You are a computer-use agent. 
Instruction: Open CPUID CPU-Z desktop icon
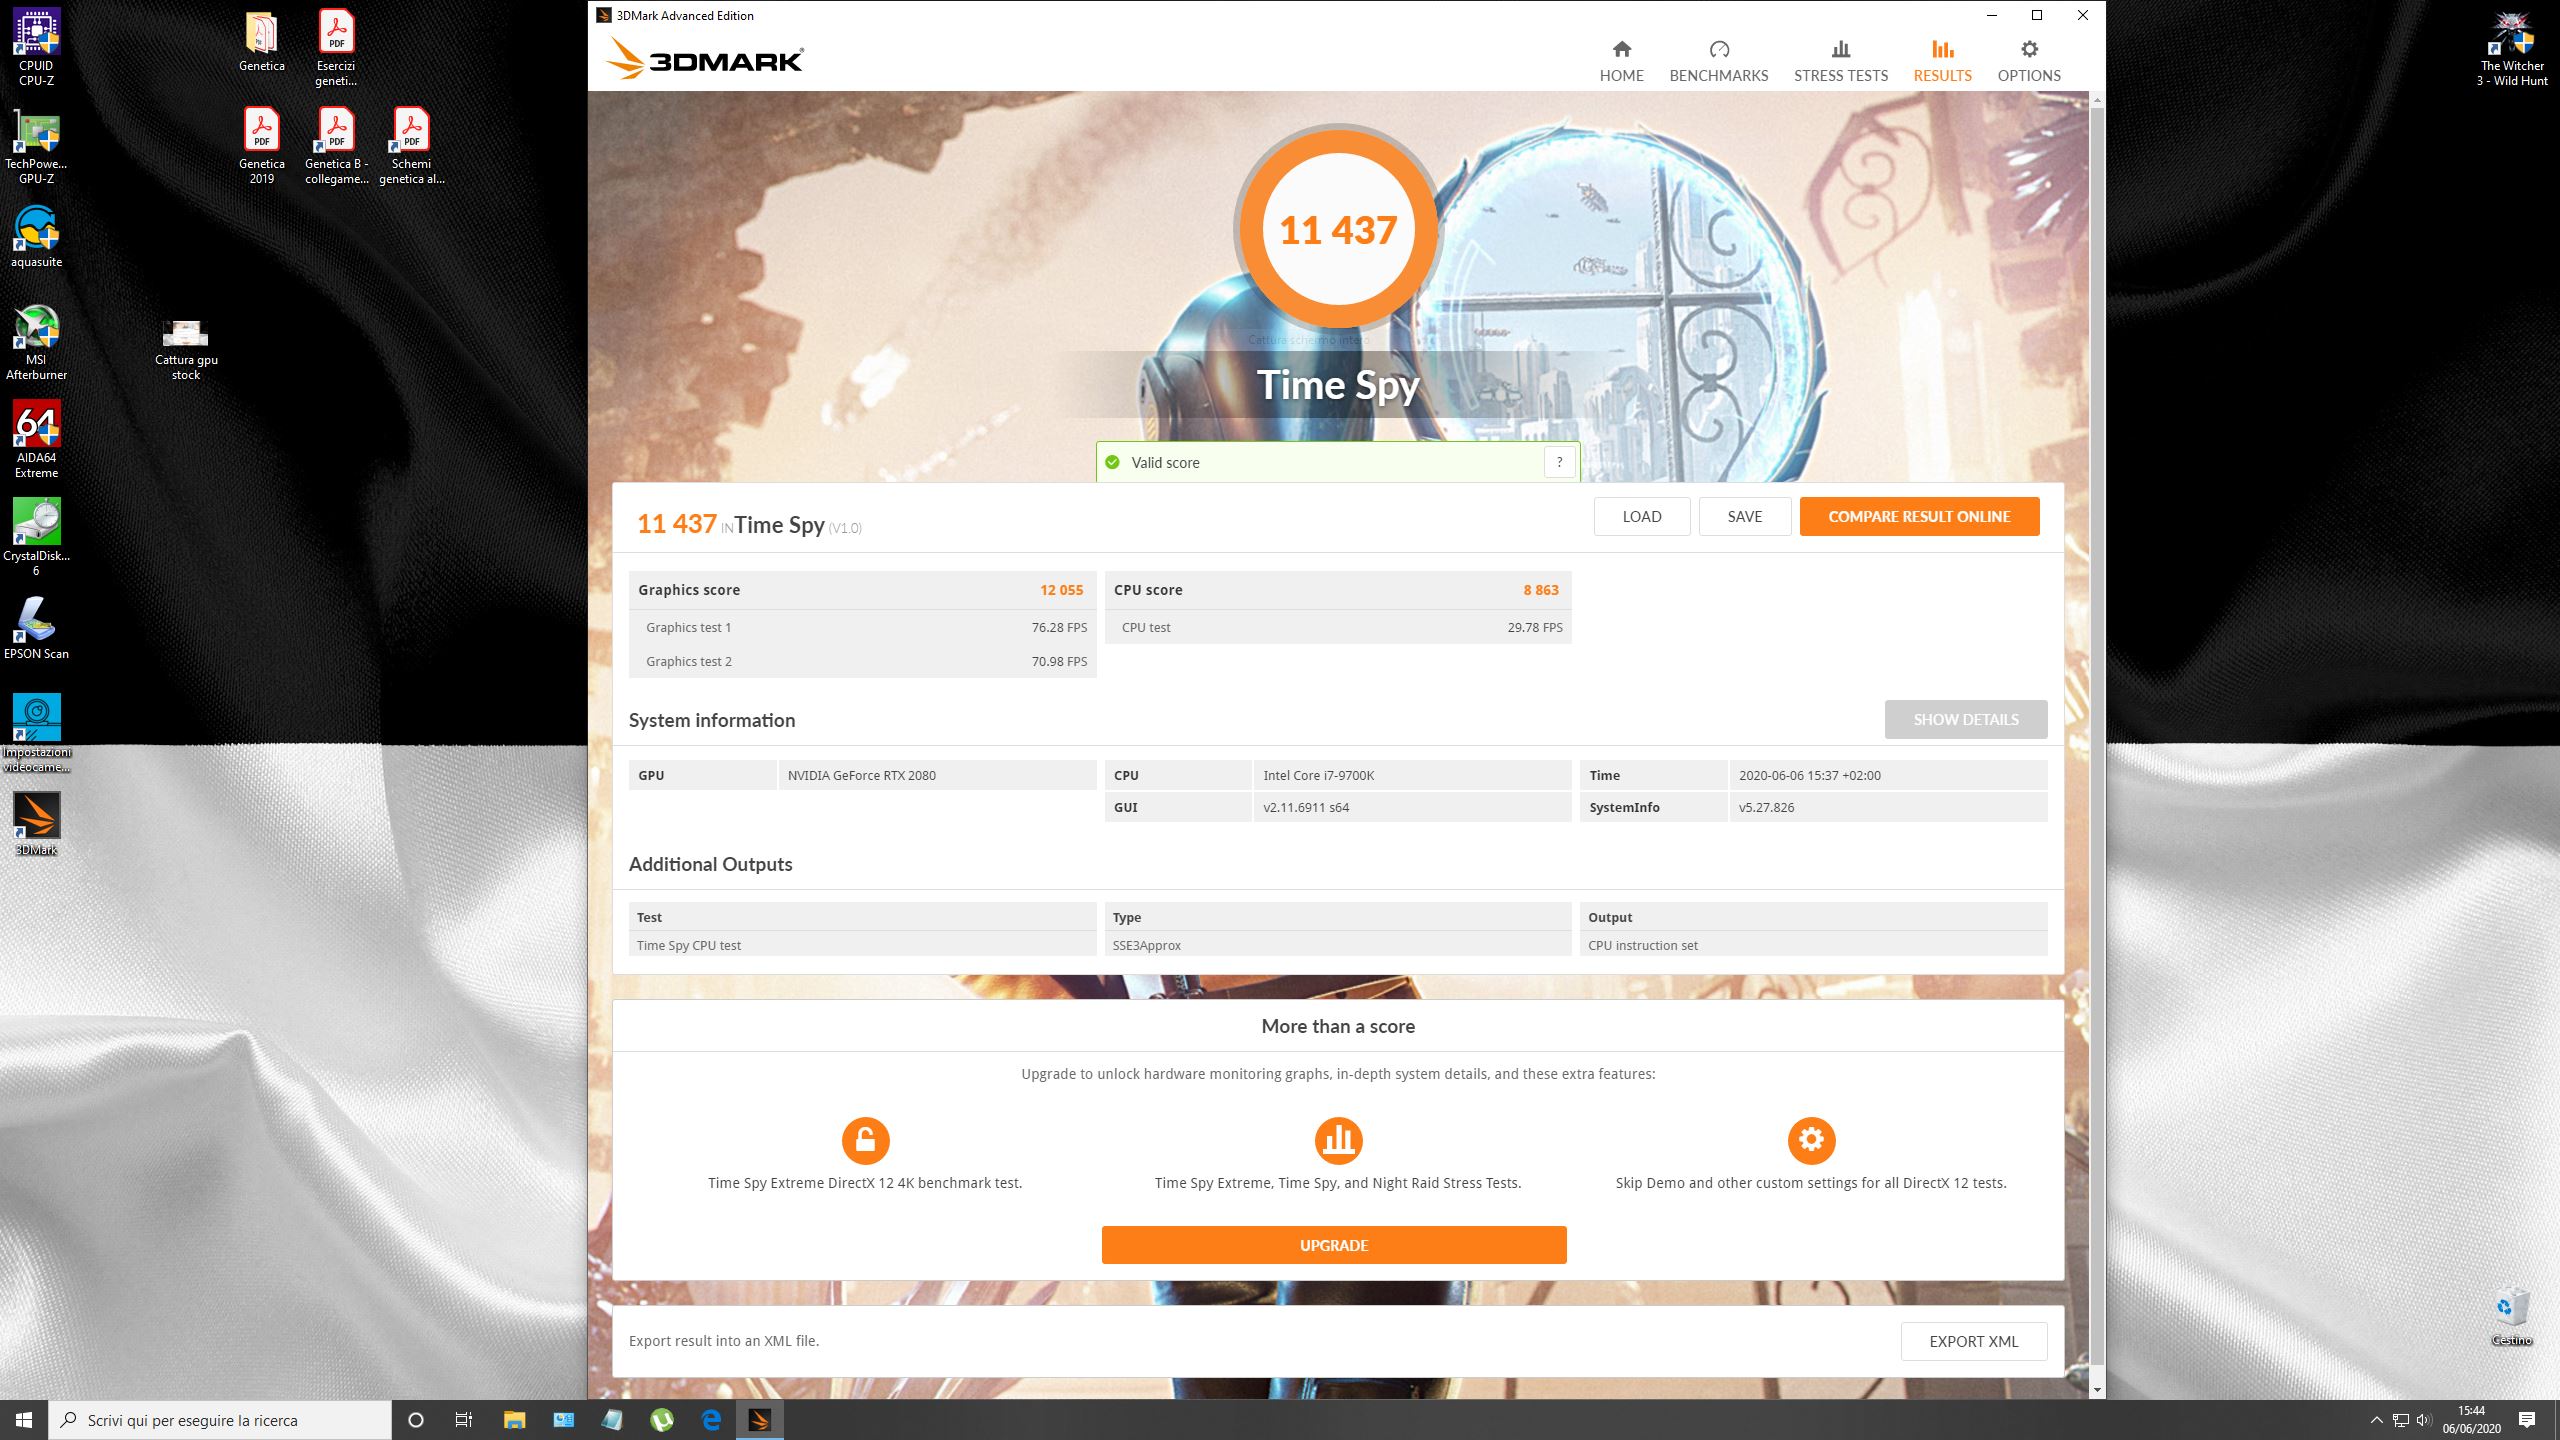point(36,47)
